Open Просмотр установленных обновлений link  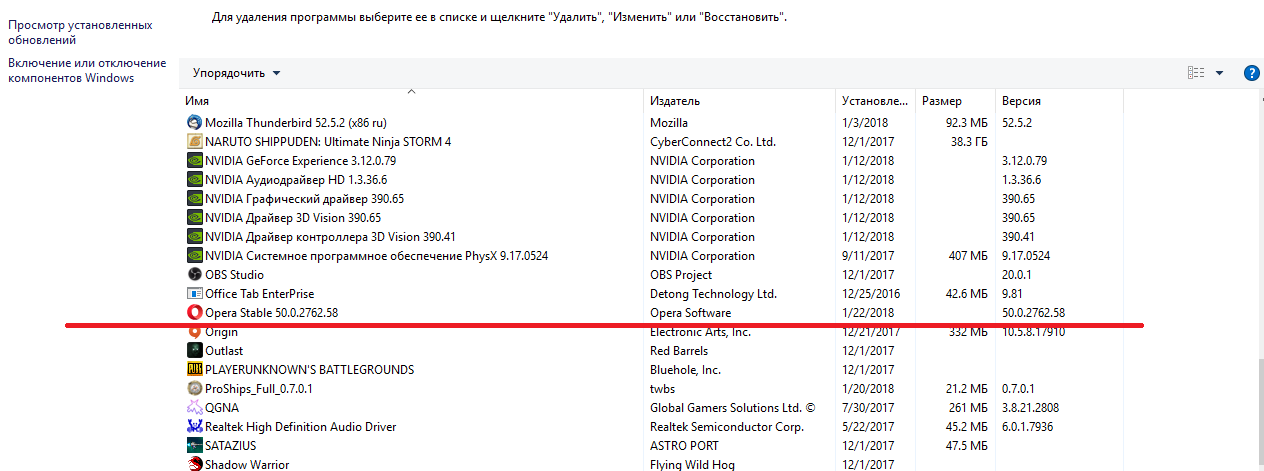[x=80, y=32]
